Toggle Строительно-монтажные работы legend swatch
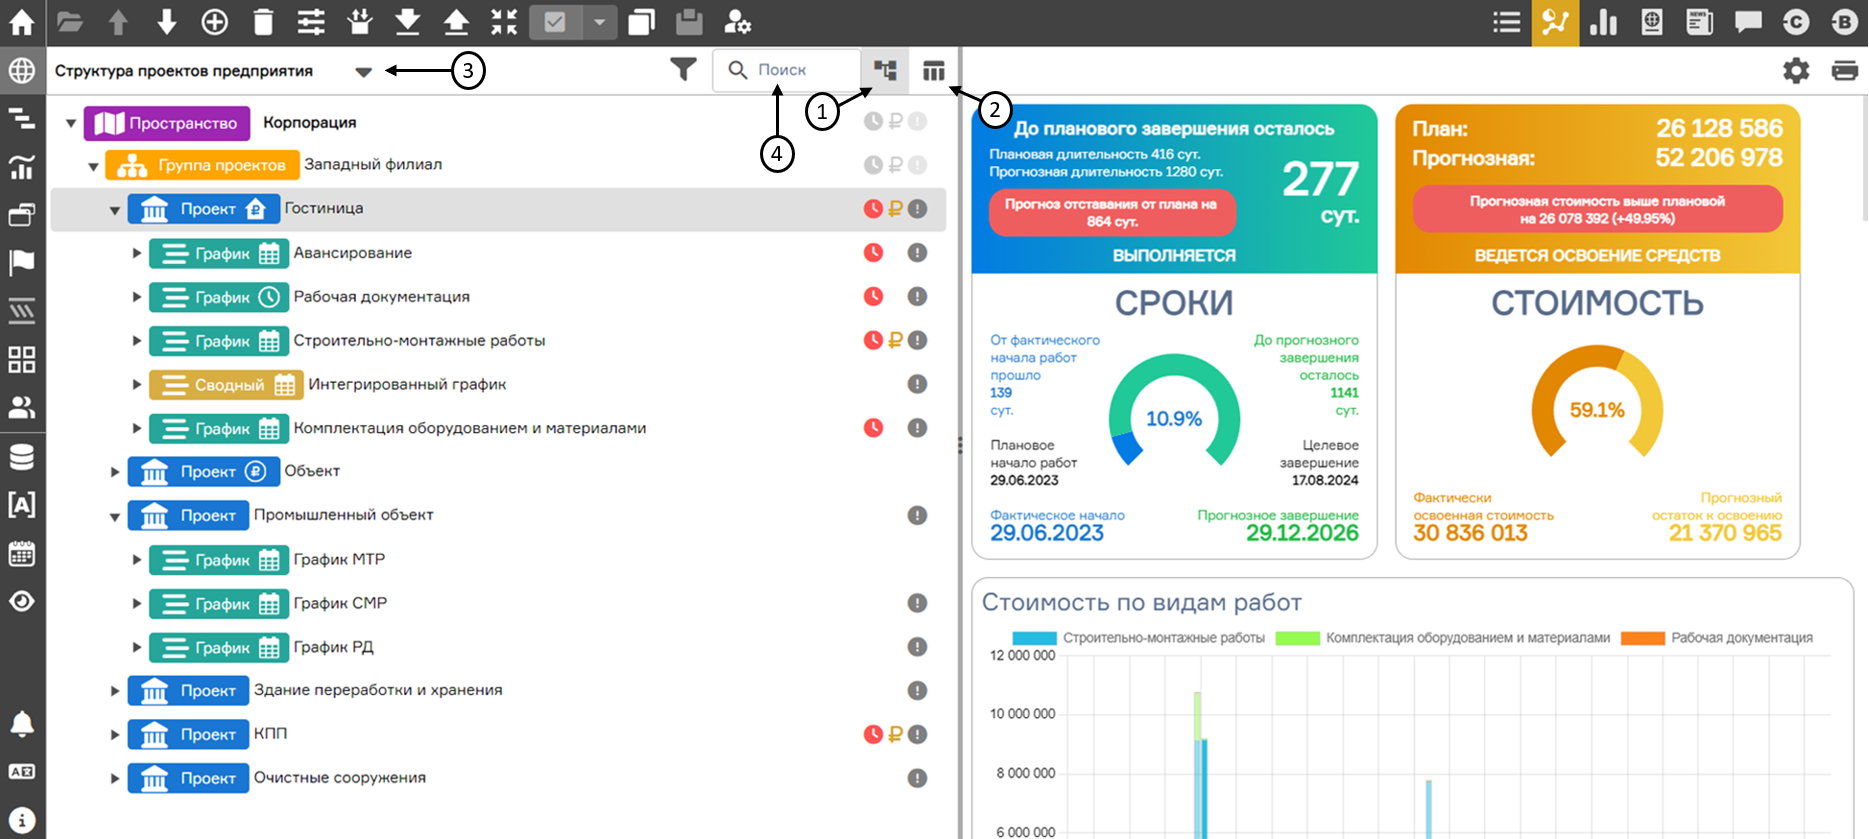Image resolution: width=1869 pixels, height=839 pixels. click(1035, 638)
